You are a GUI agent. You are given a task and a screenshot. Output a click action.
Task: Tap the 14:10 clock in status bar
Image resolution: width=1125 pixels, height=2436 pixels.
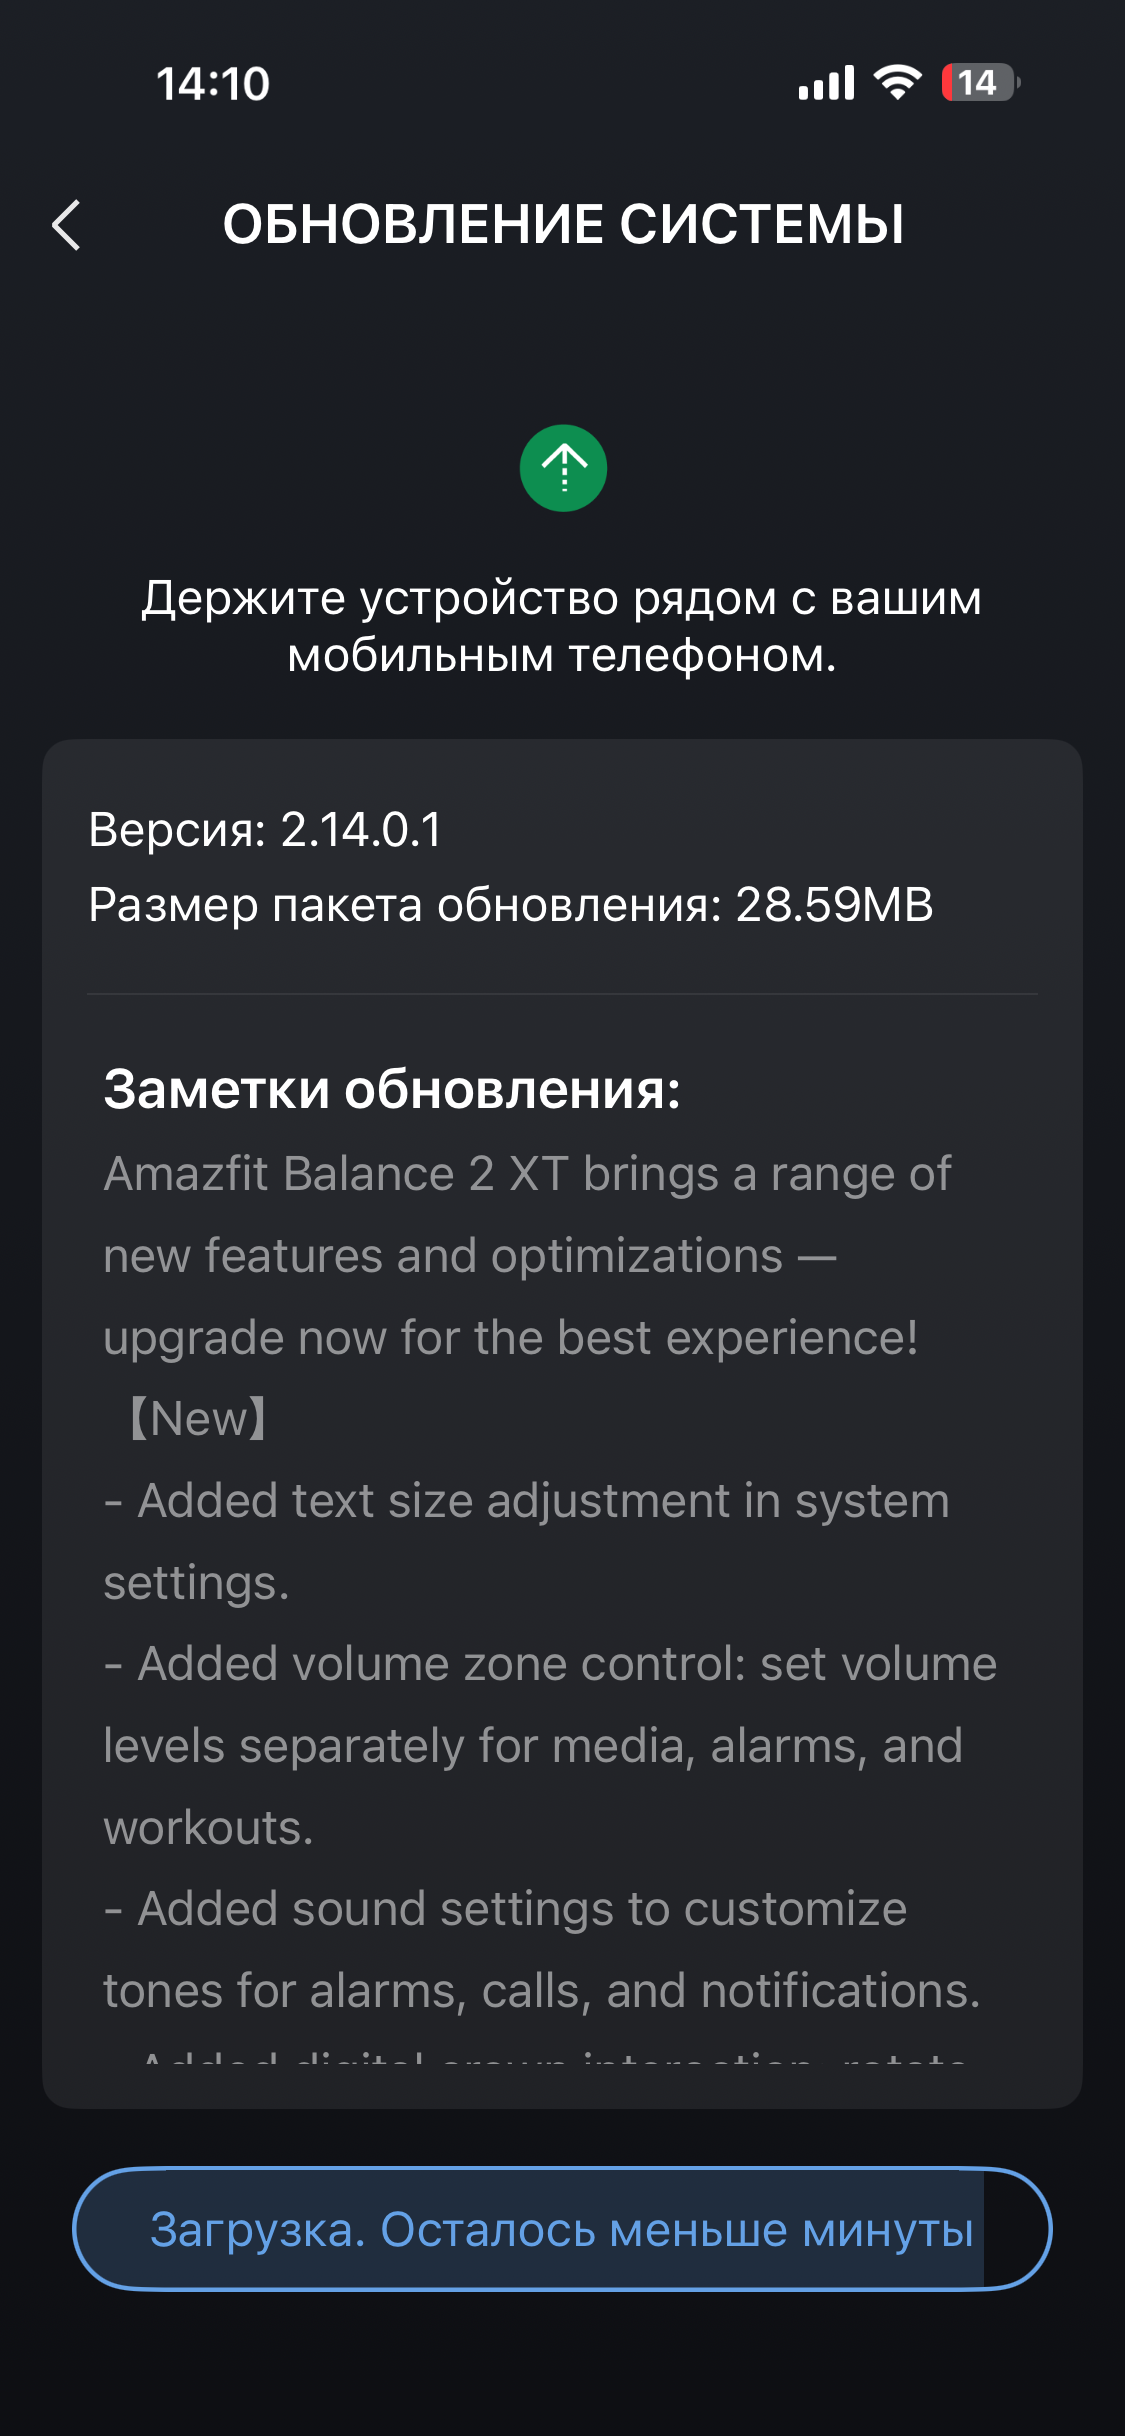213,84
